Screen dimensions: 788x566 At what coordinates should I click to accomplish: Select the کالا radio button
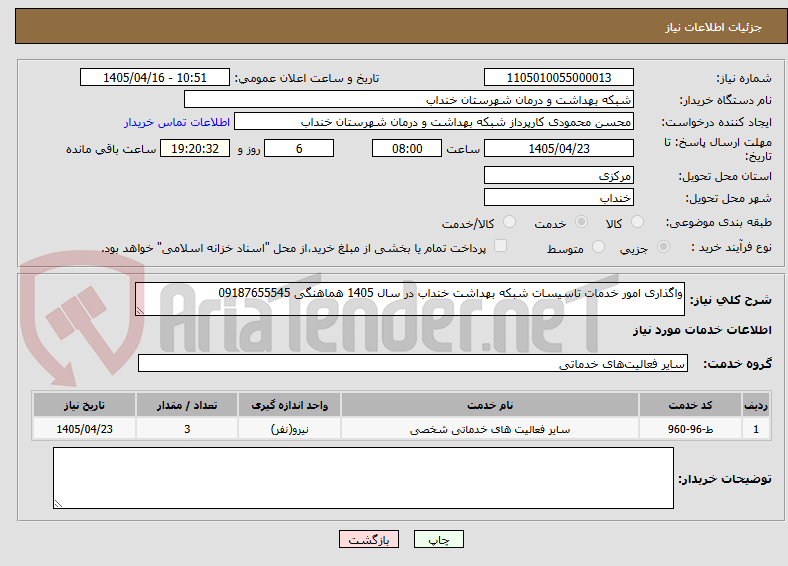point(637,222)
